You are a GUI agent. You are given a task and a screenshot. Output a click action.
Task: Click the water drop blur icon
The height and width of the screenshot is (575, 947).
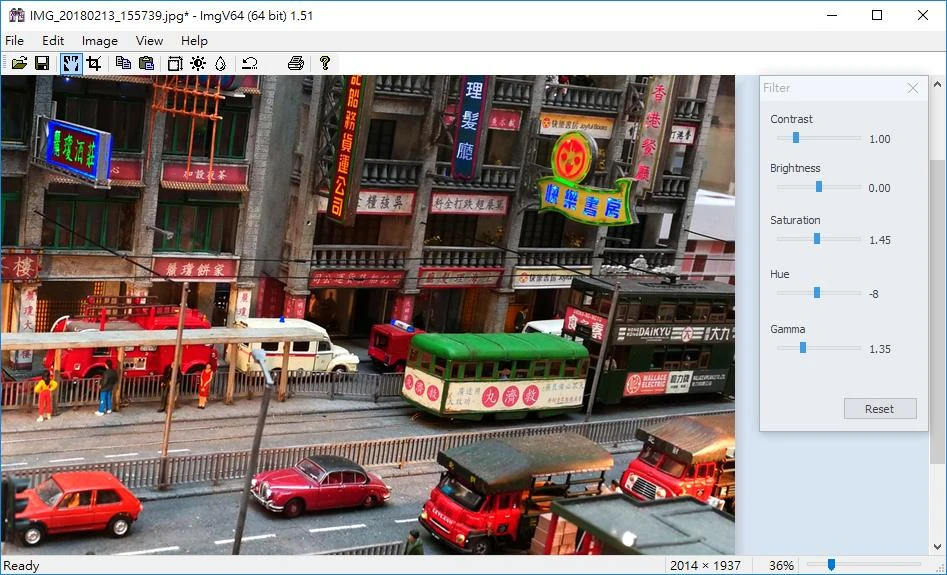(220, 63)
